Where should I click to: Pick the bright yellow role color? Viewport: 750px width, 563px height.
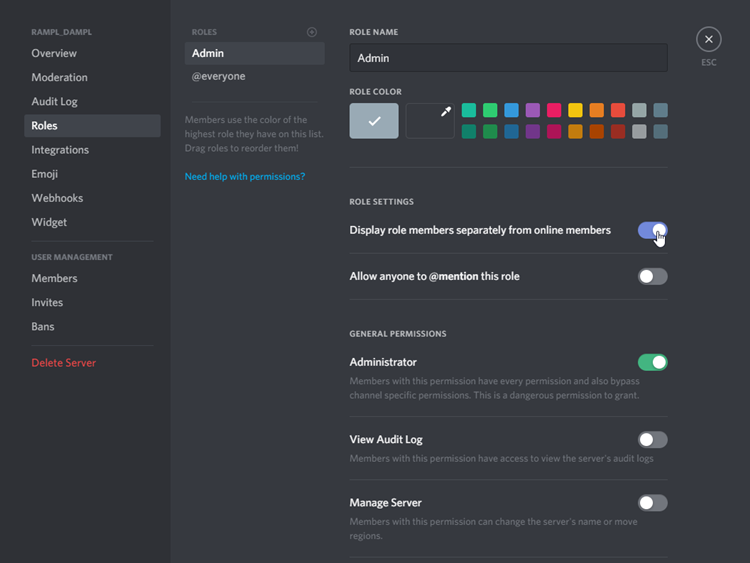575,110
